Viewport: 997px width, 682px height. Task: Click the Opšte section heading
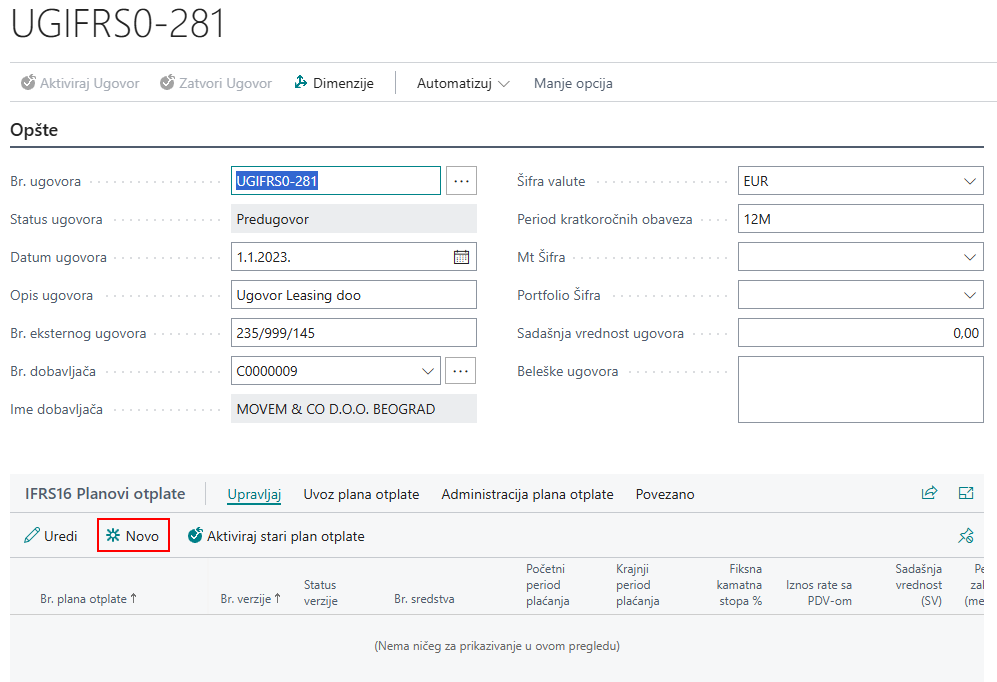[34, 130]
